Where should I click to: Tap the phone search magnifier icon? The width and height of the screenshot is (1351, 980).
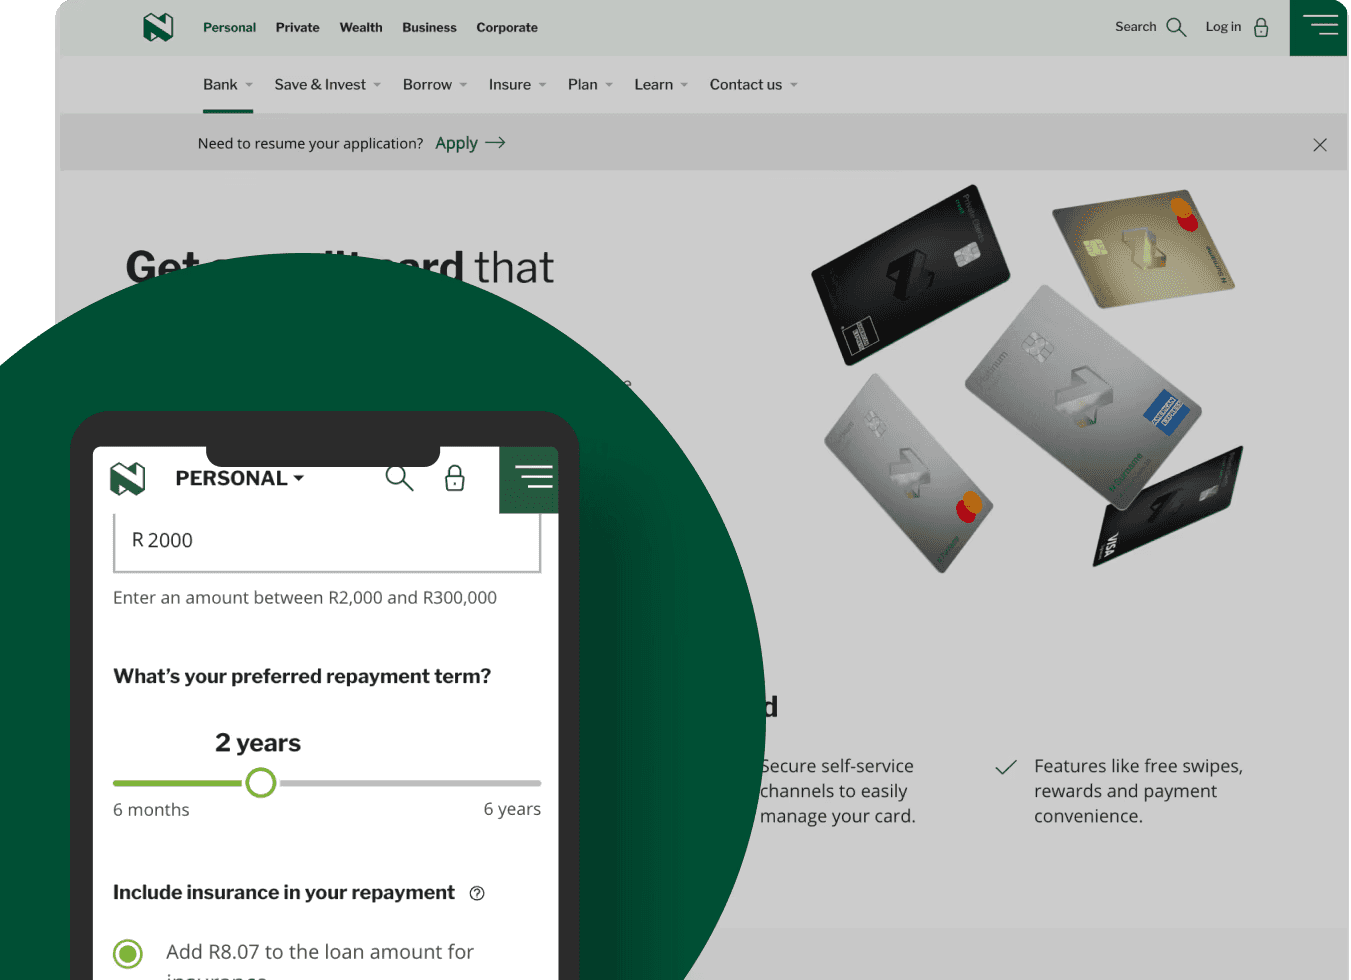click(x=399, y=478)
